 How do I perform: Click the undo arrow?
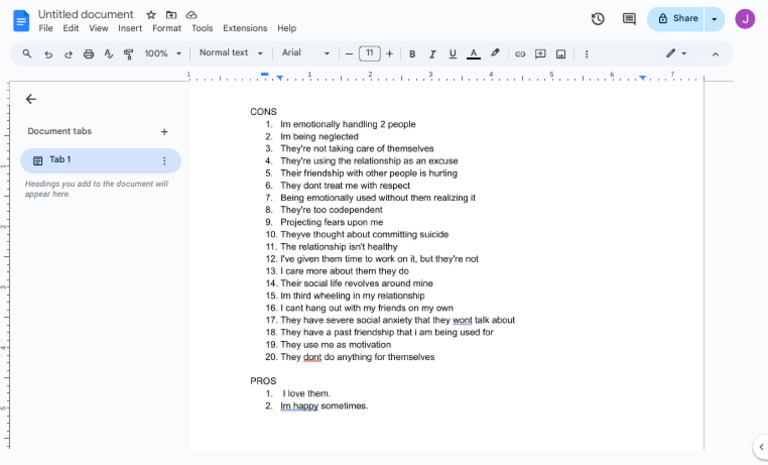click(x=48, y=54)
